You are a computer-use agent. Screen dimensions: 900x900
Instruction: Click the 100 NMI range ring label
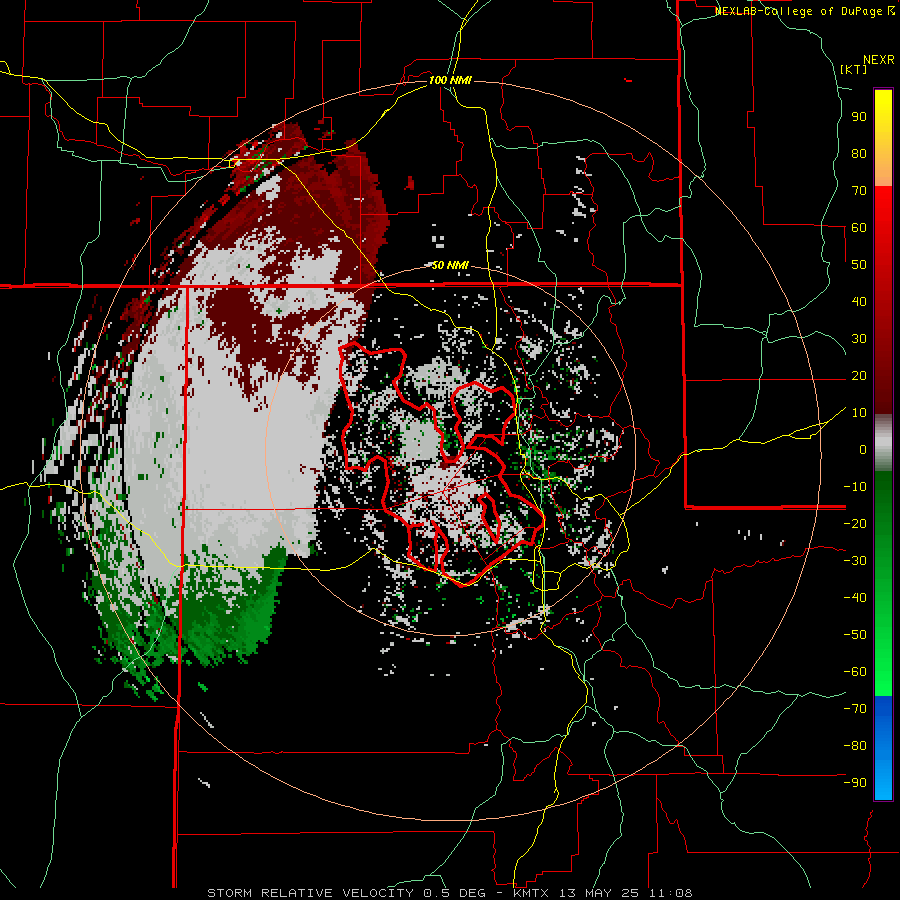450,80
